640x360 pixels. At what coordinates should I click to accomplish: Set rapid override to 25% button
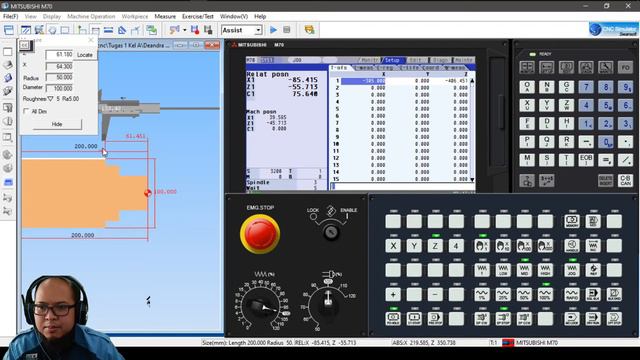pyautogui.click(x=503, y=294)
